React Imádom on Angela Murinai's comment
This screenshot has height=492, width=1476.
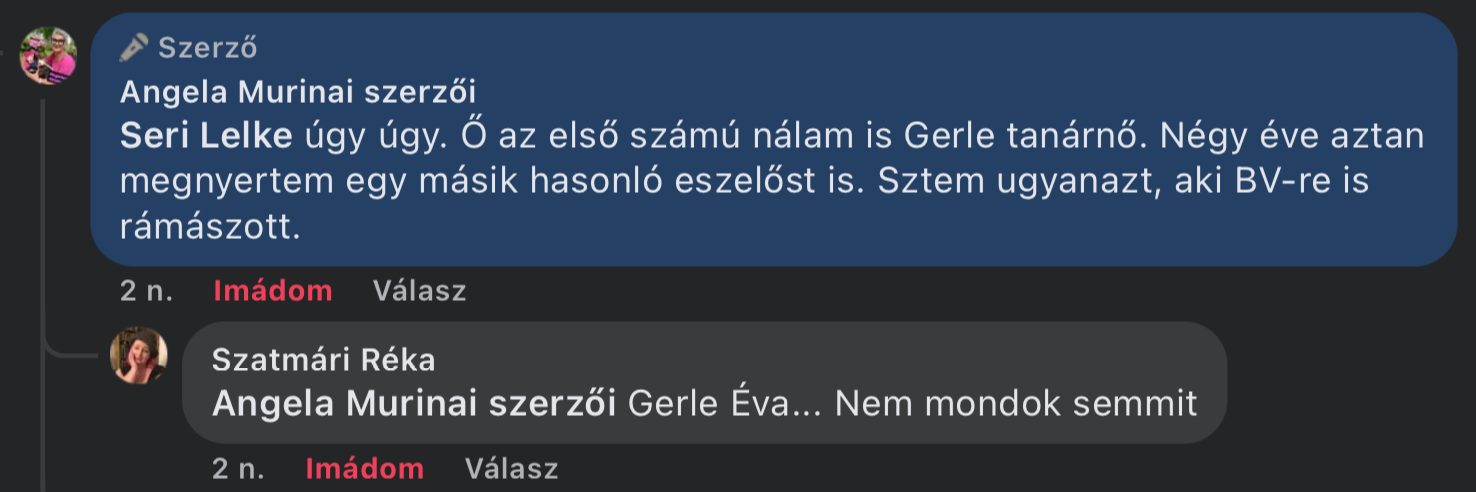(272, 291)
